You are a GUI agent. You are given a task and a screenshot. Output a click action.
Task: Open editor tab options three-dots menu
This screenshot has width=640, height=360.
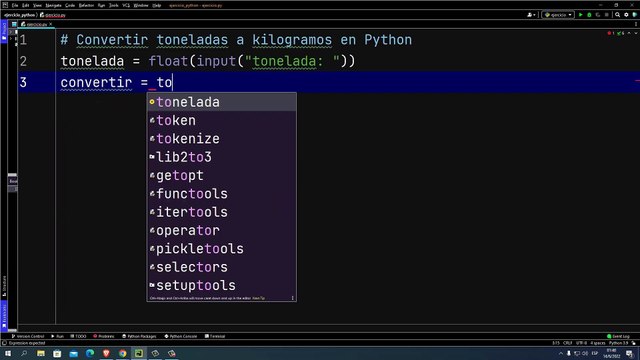click(x=636, y=24)
